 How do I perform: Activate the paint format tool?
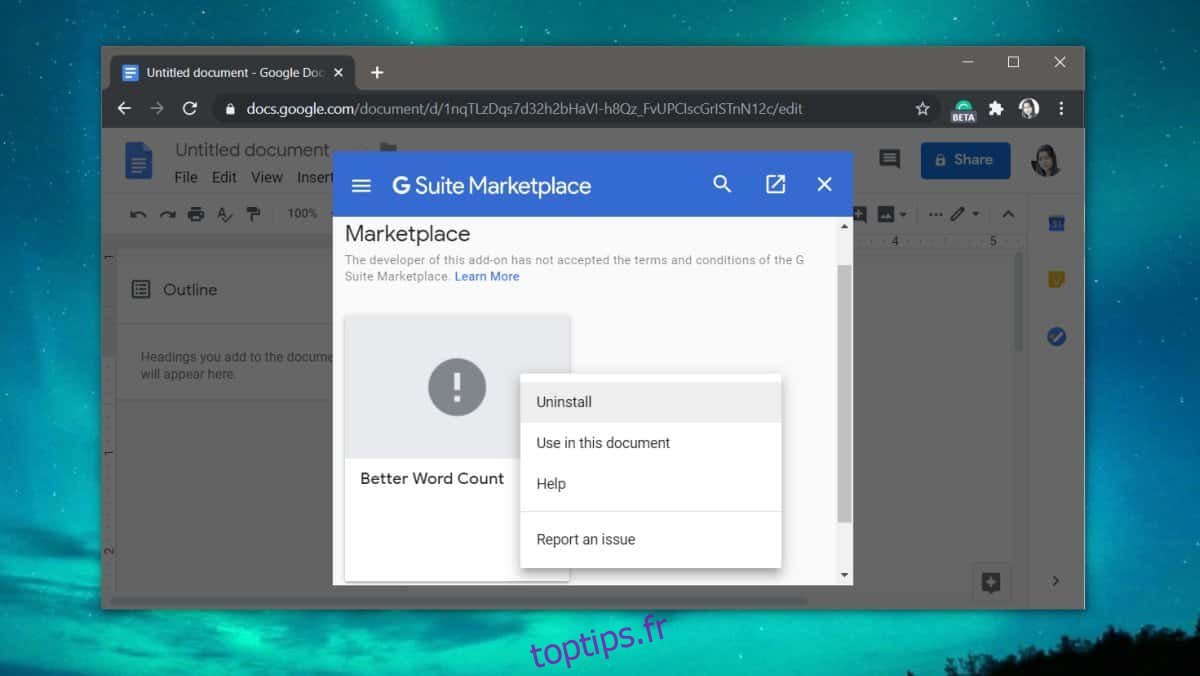point(253,214)
